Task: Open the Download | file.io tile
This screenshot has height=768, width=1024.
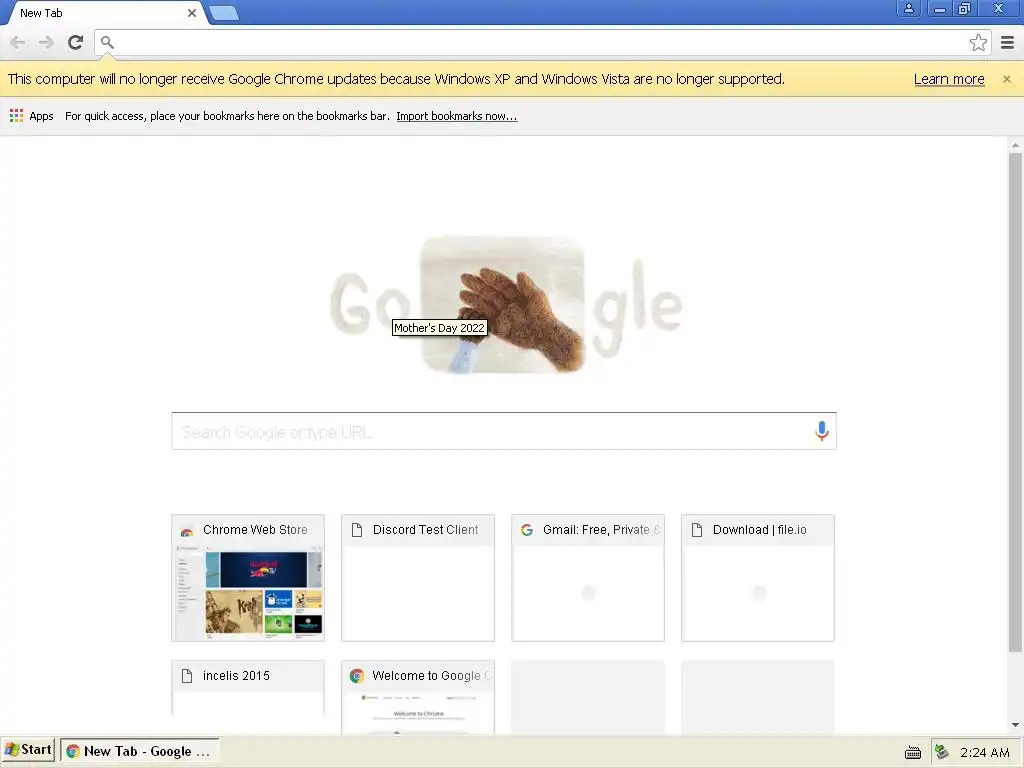Action: [x=758, y=578]
